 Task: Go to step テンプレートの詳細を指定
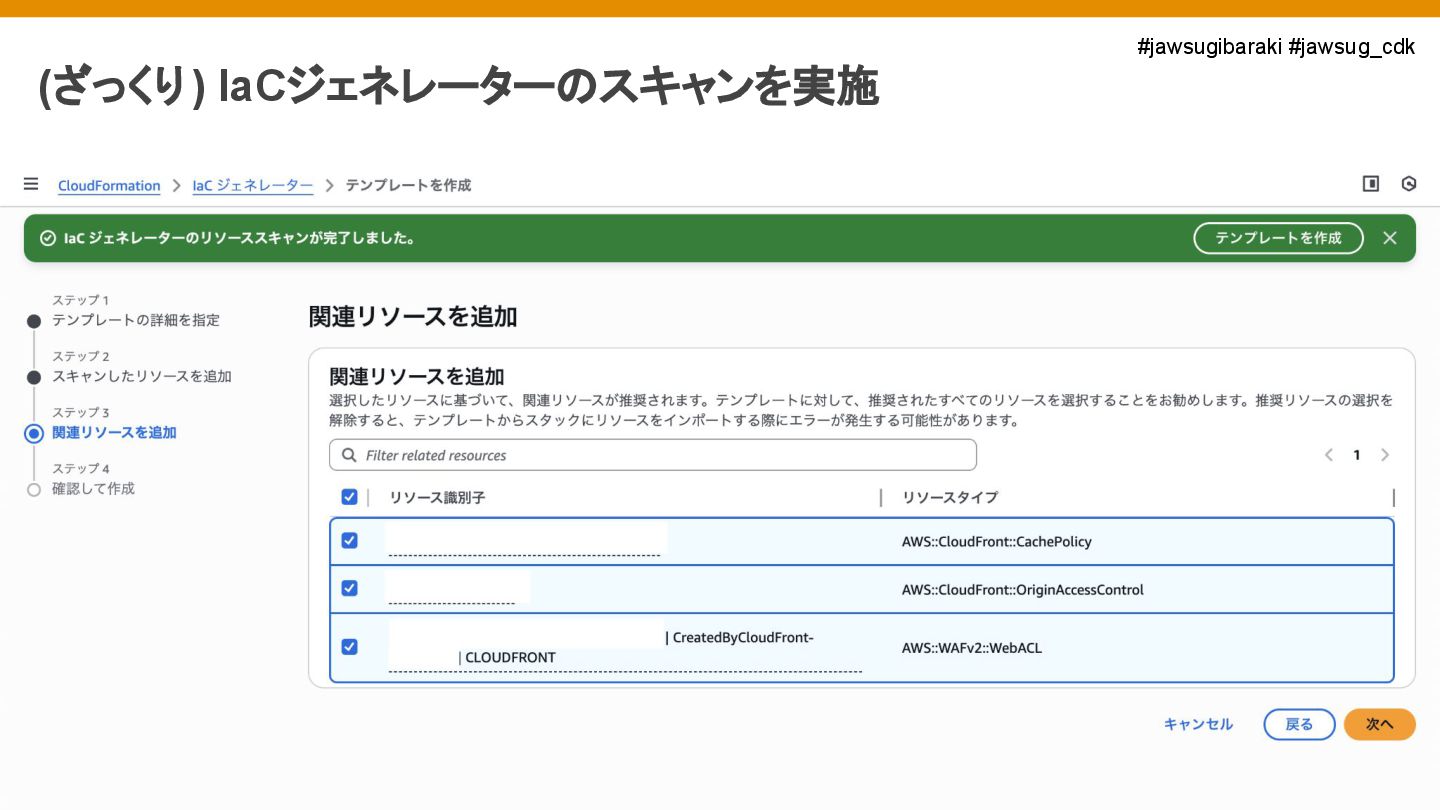(136, 320)
